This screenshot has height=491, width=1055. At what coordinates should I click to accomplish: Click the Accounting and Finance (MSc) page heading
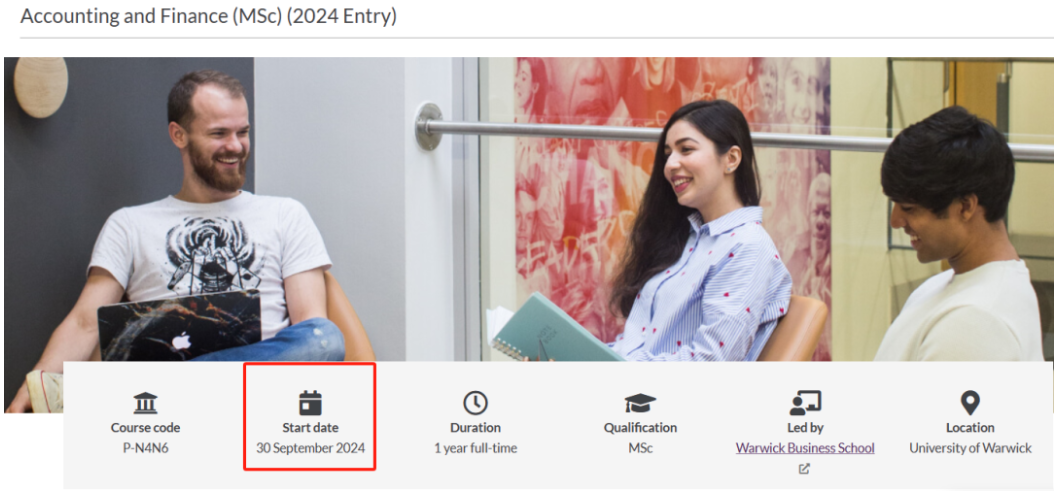tap(209, 17)
